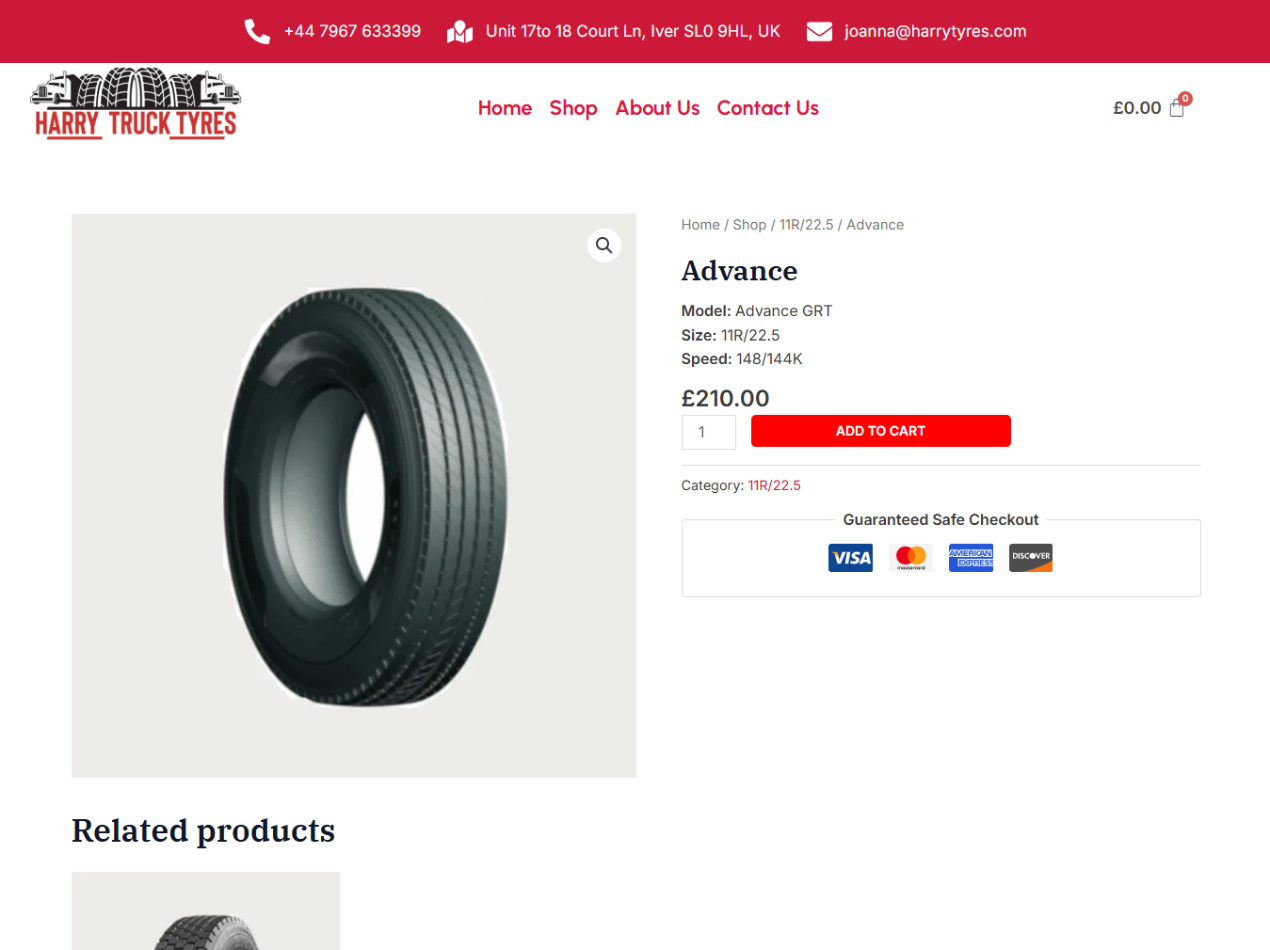Open the Shop menu item

coord(573,108)
